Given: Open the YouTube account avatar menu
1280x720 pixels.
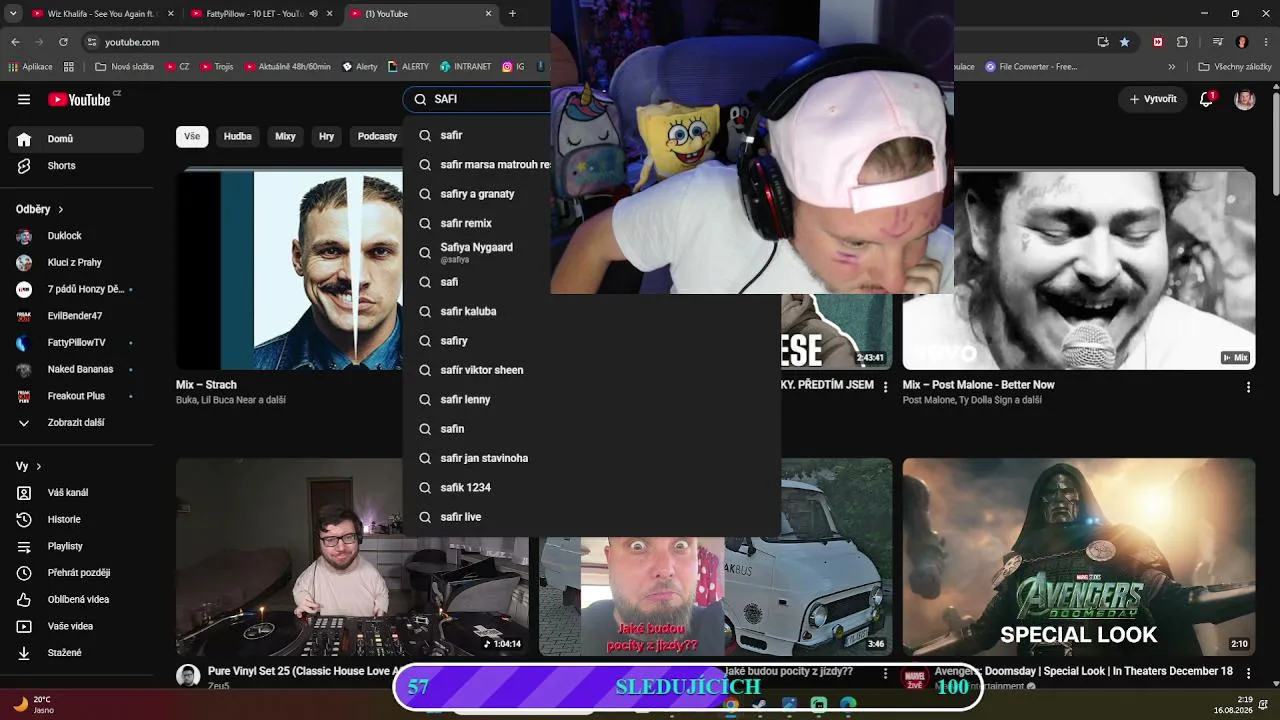Looking at the screenshot, I should coord(1245,99).
